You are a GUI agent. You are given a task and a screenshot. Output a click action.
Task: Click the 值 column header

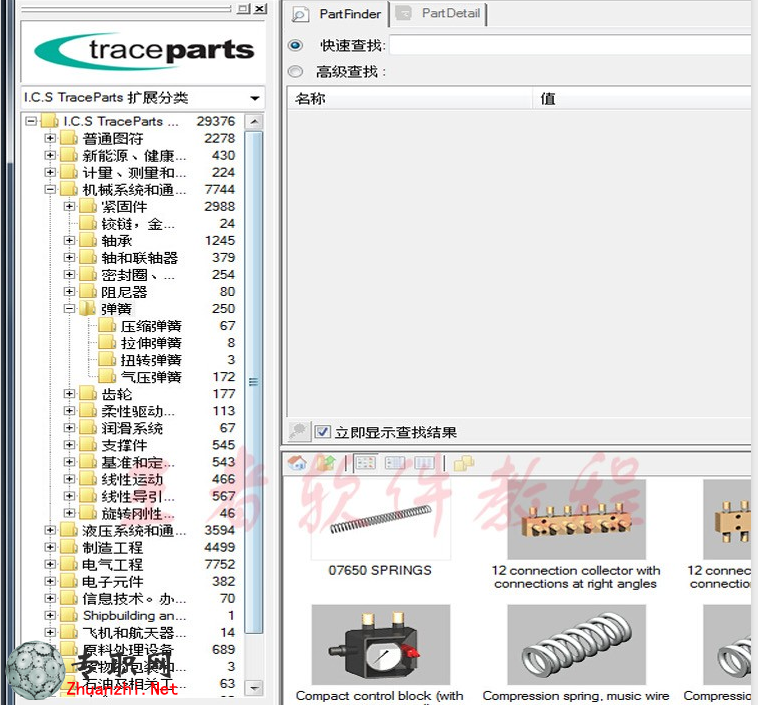coord(643,99)
